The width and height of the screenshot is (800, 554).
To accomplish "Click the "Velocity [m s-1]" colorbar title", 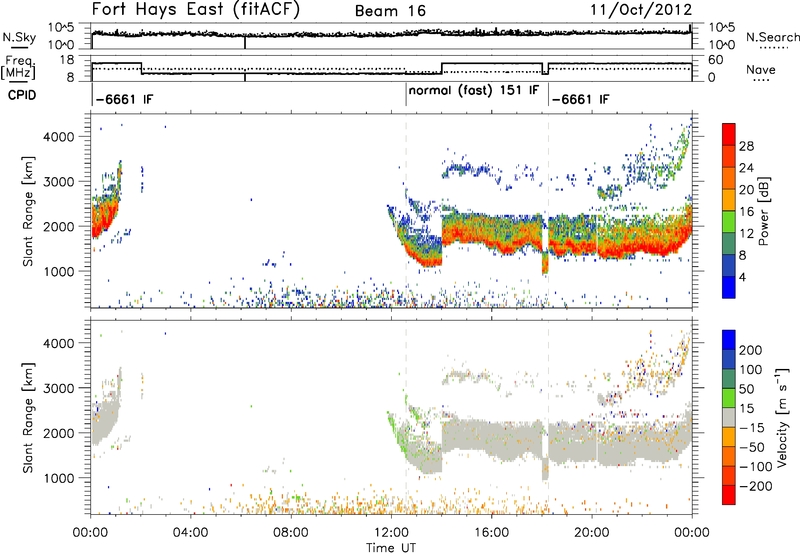I will pos(782,417).
